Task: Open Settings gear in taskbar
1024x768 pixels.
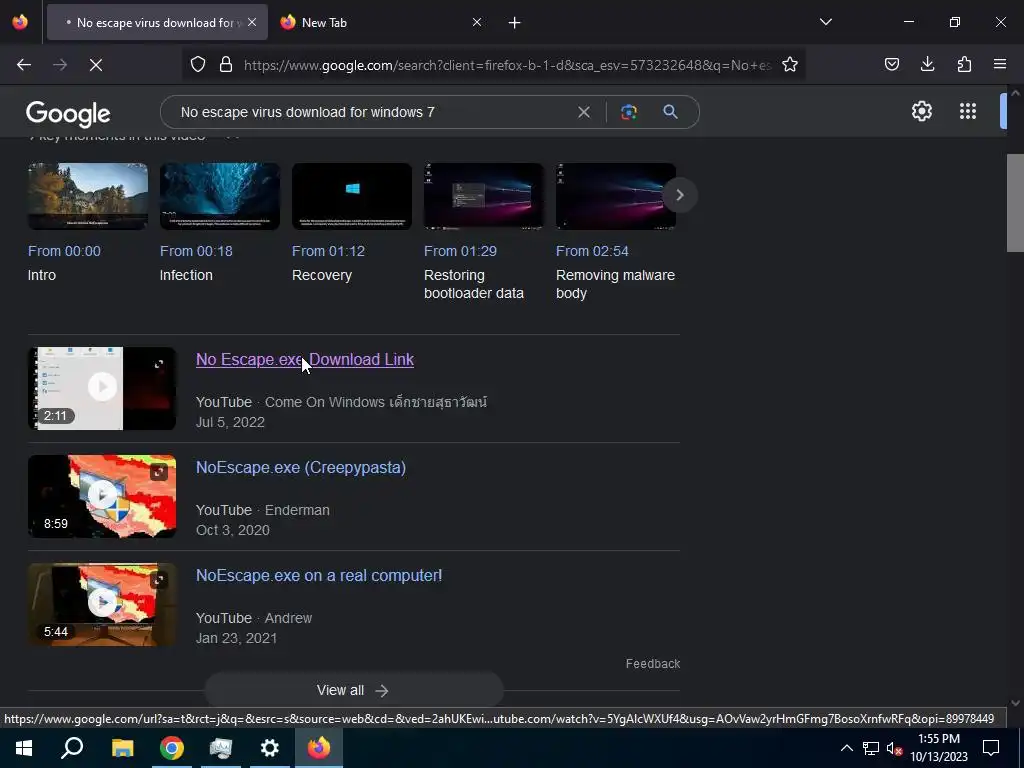Action: pos(270,748)
